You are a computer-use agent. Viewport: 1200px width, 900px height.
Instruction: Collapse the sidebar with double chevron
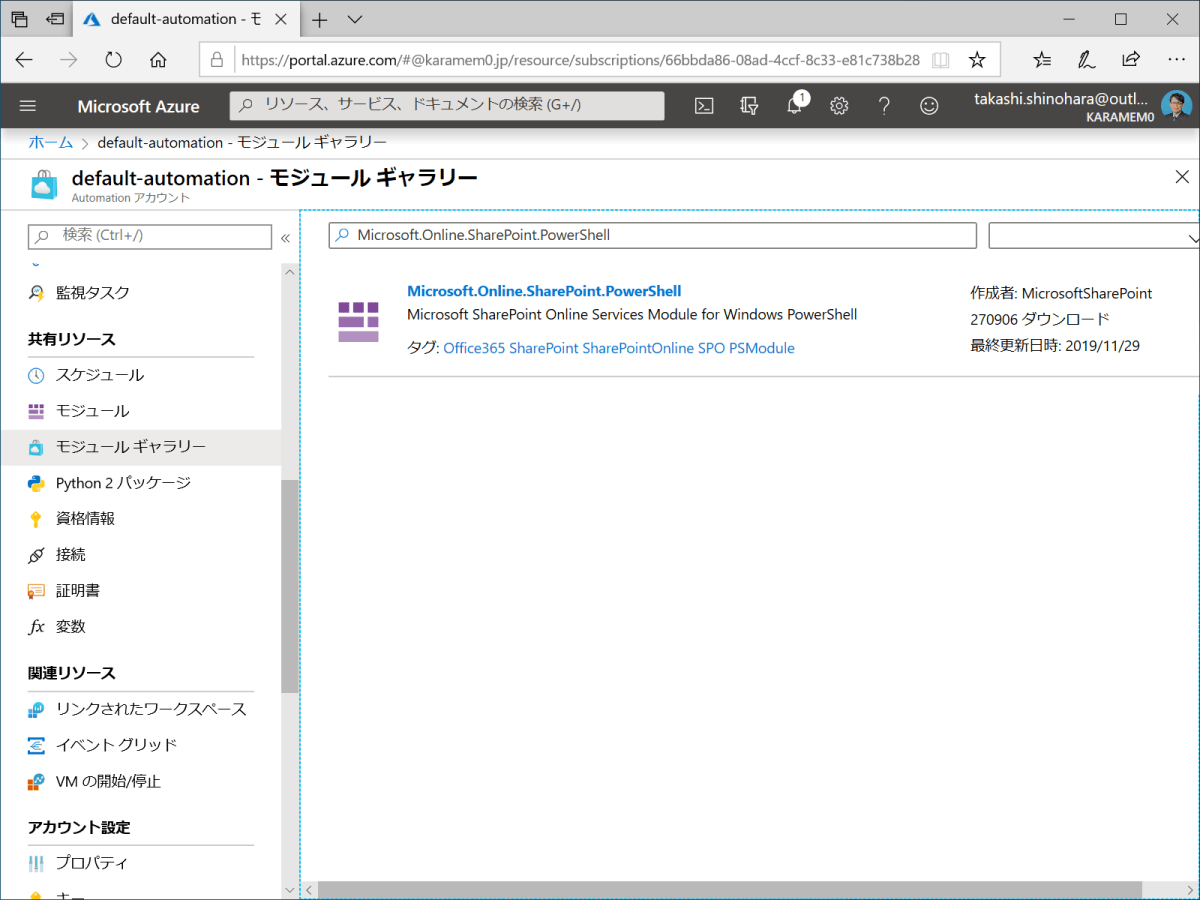click(x=285, y=238)
